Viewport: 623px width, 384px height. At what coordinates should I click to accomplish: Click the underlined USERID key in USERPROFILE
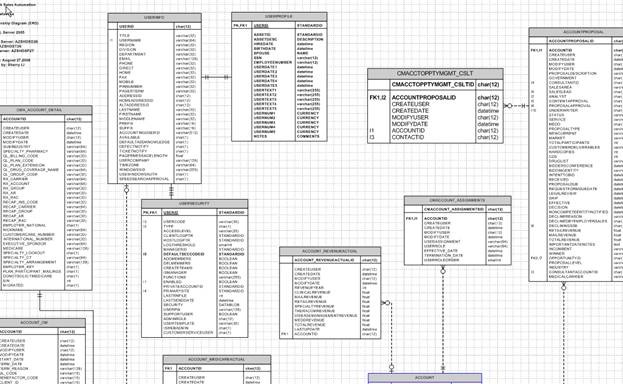[261, 26]
